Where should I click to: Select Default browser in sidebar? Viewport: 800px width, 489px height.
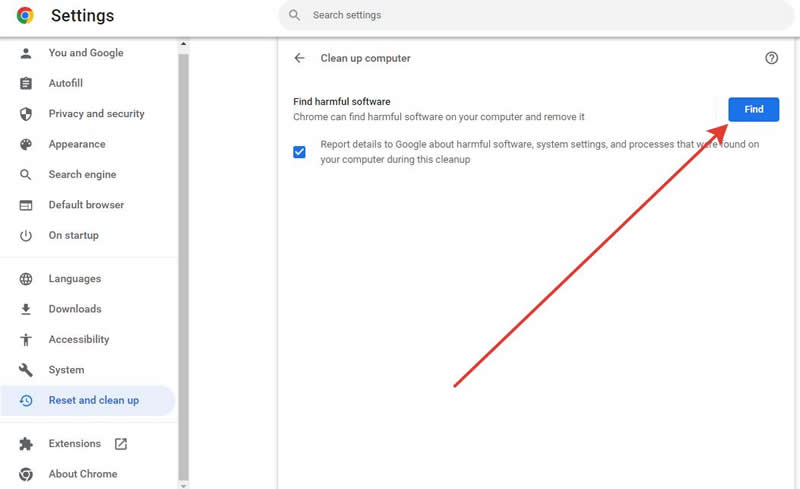[x=86, y=205]
